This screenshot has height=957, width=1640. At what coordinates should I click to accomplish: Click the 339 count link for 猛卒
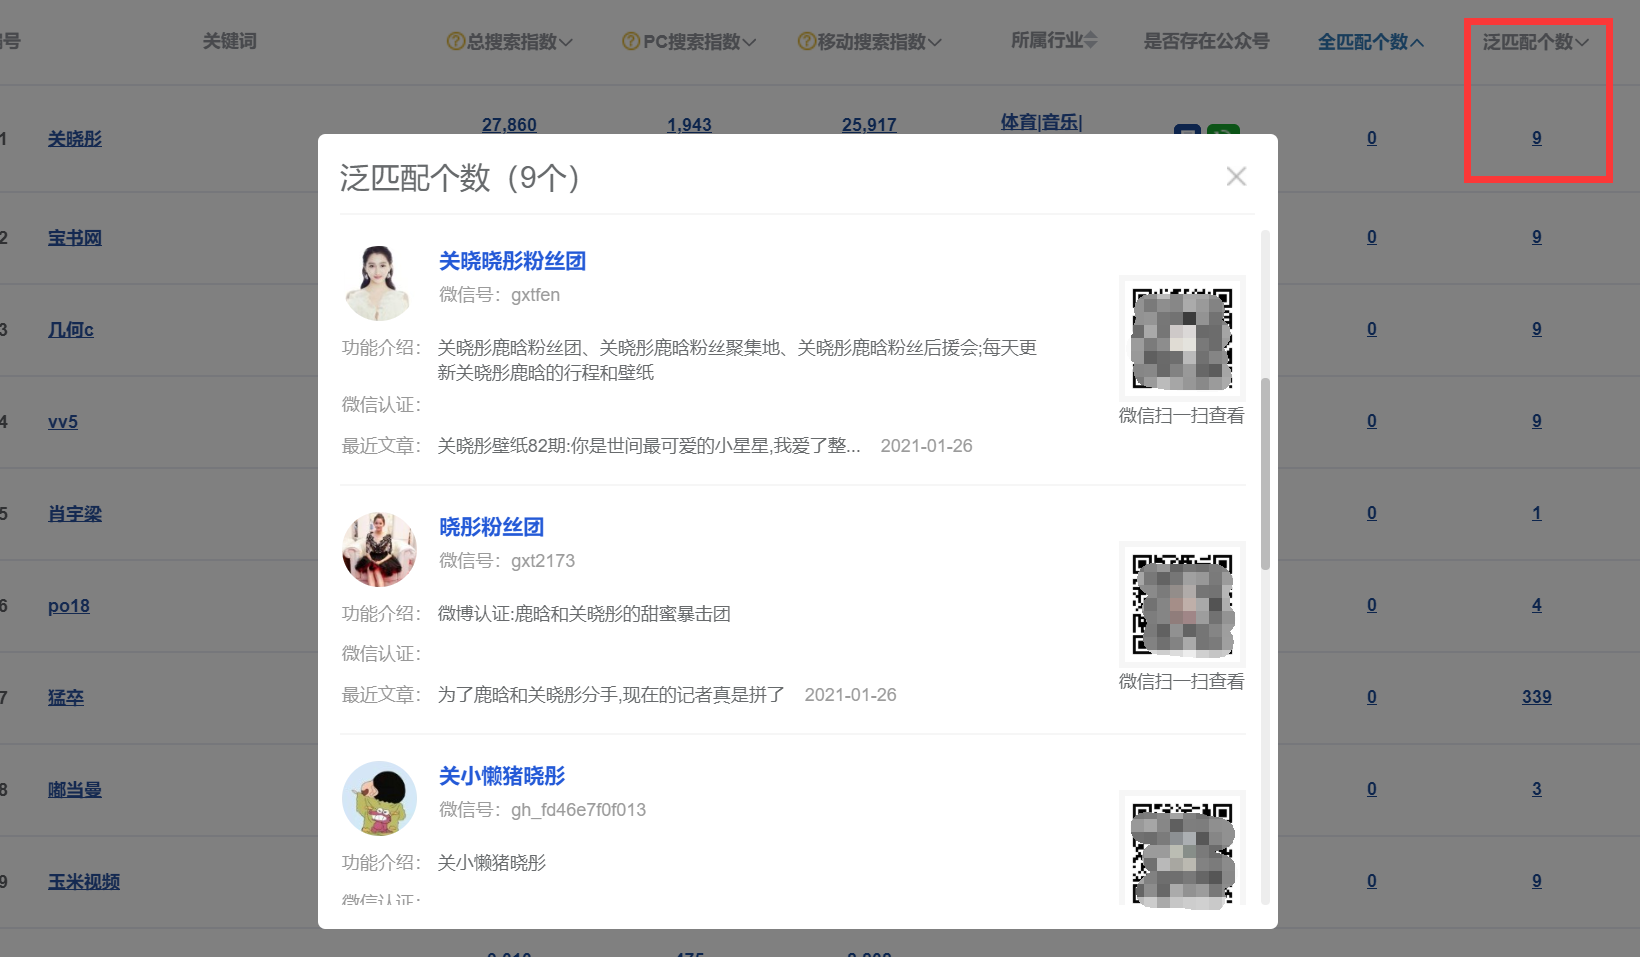[1537, 697]
